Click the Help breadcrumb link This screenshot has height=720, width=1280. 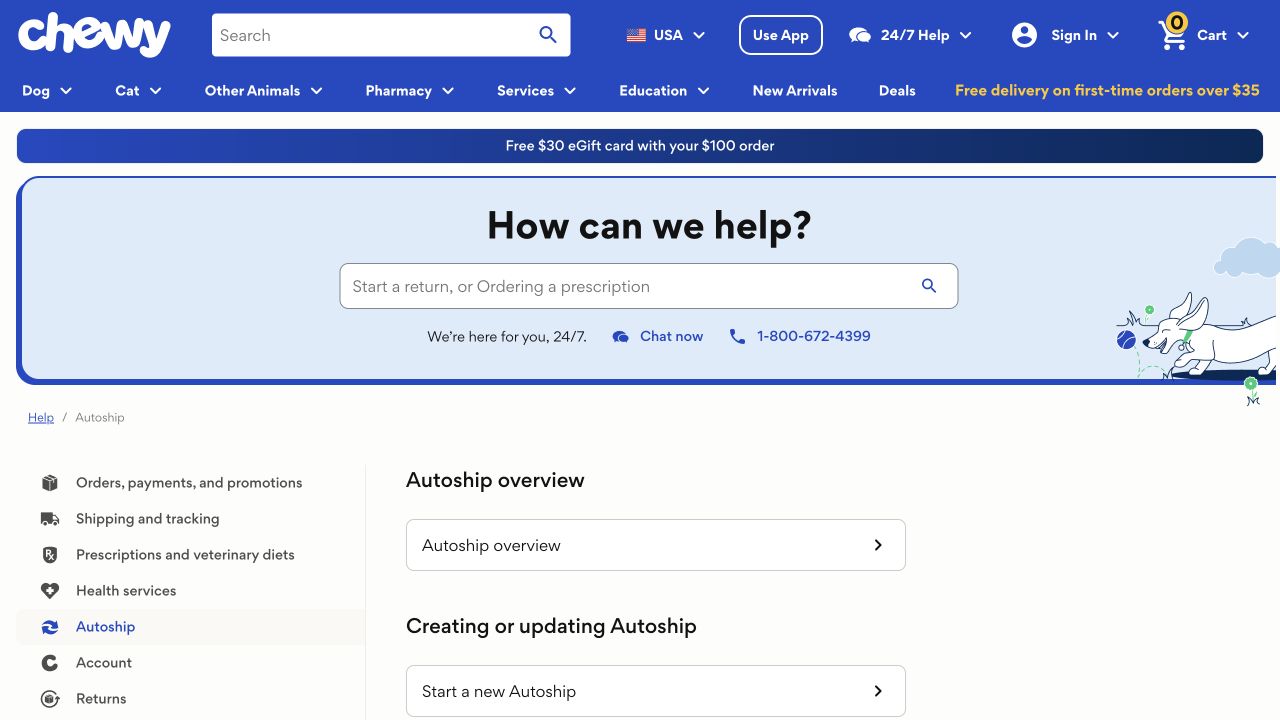(41, 418)
